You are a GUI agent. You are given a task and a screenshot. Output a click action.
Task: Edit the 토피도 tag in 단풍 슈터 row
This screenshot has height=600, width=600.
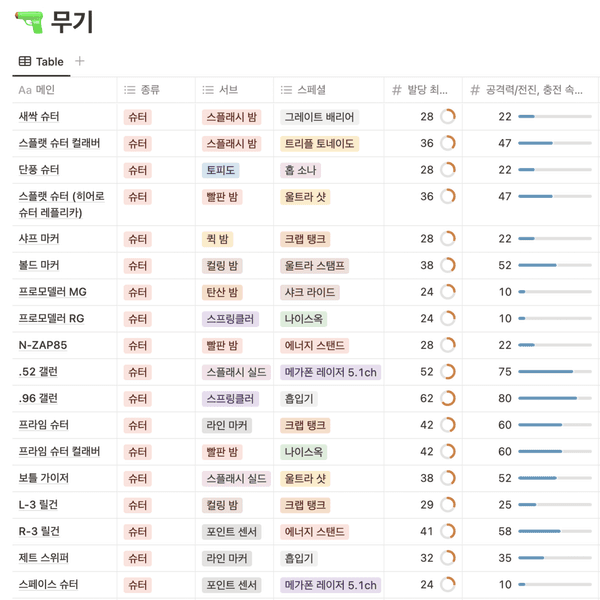220,170
